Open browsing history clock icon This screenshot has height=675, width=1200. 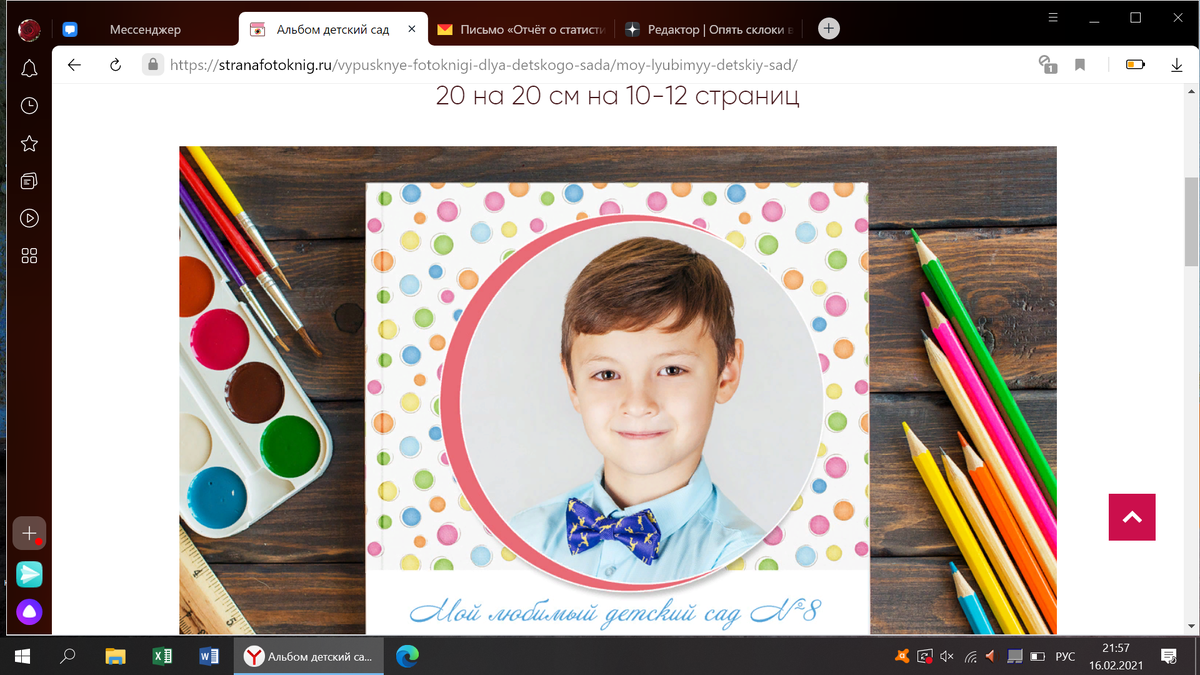click(x=29, y=105)
